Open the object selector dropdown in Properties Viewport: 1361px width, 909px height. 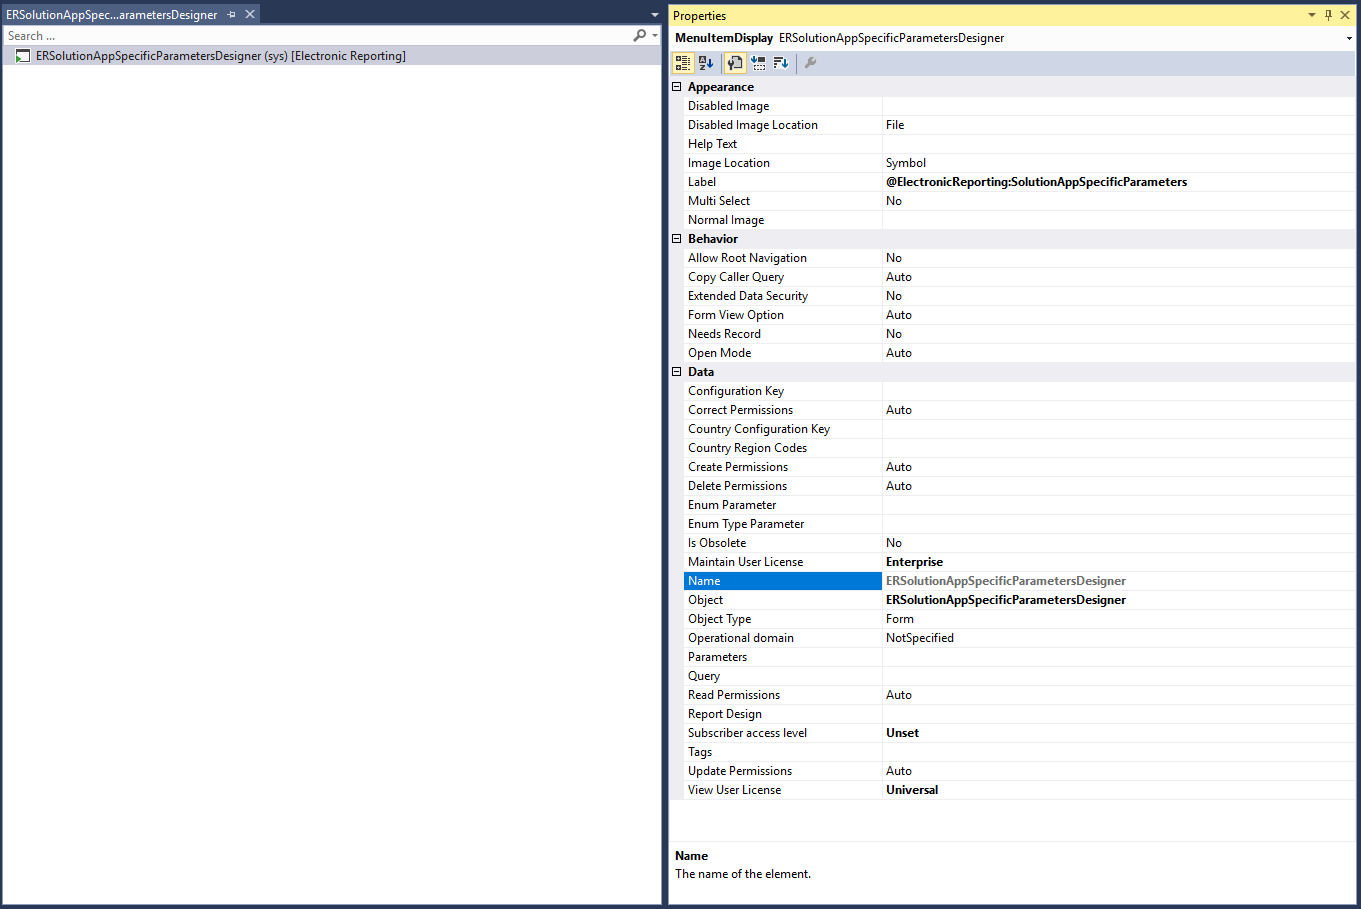(x=1349, y=38)
